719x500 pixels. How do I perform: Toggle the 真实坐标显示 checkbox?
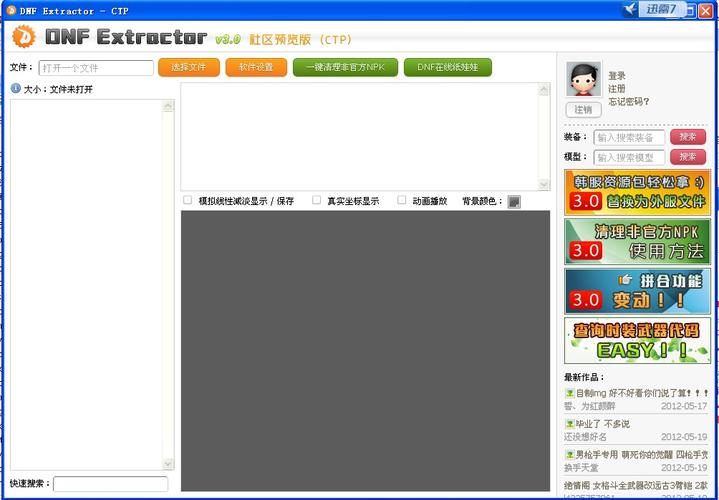point(316,200)
